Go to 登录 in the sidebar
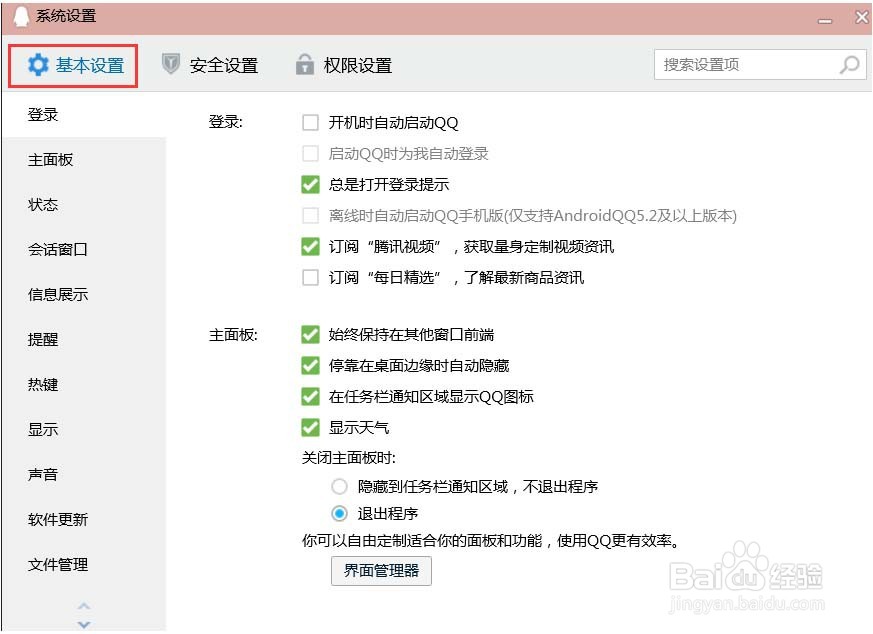Screen dimensions: 873x634 click(84, 115)
